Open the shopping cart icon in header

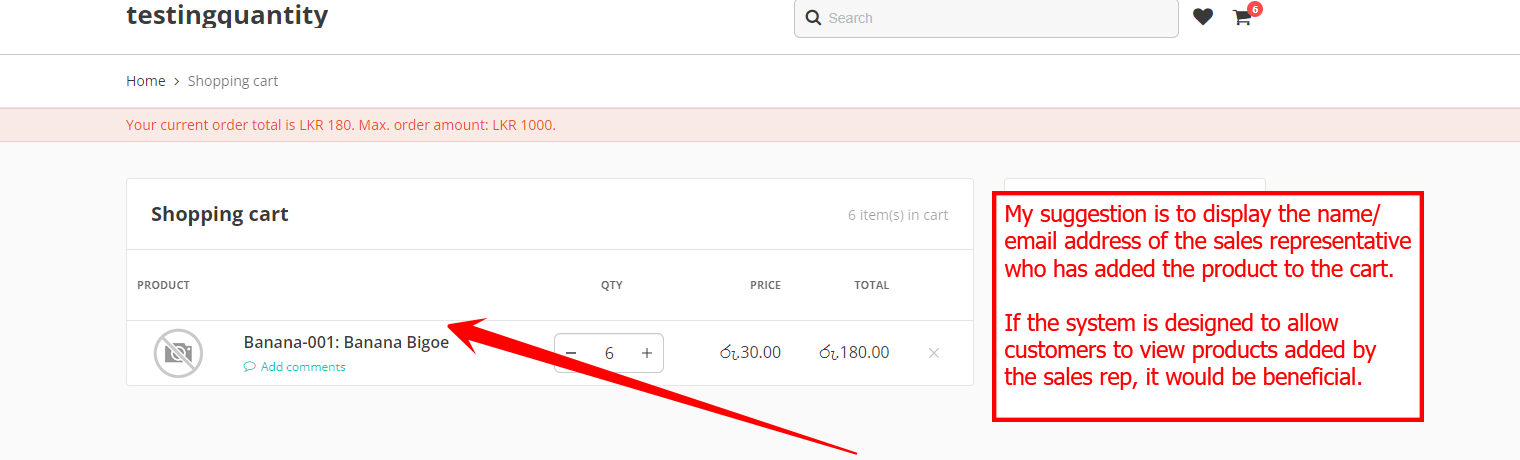(1241, 18)
